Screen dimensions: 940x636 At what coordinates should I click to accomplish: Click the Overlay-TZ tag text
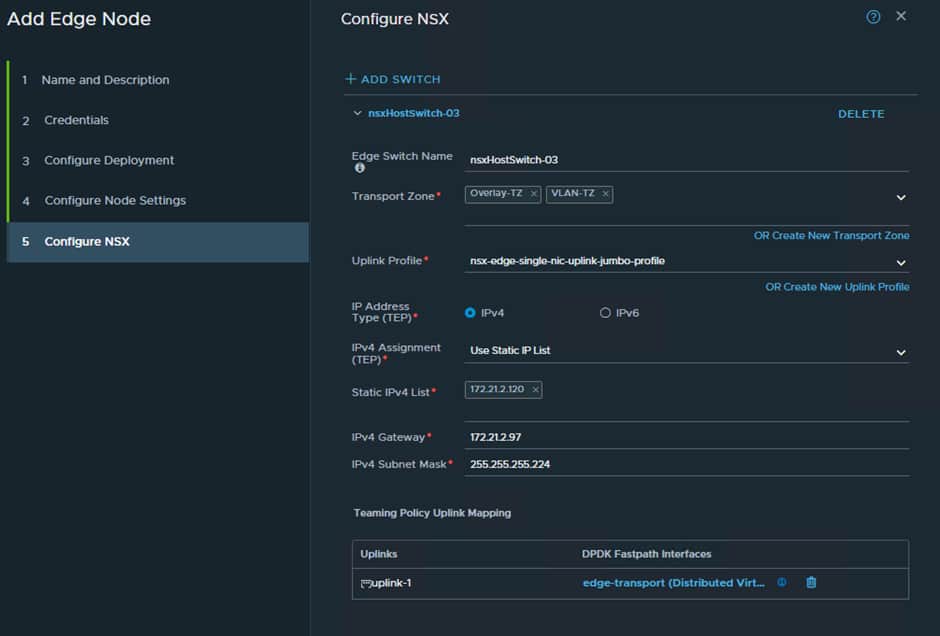pyautogui.click(x=496, y=193)
